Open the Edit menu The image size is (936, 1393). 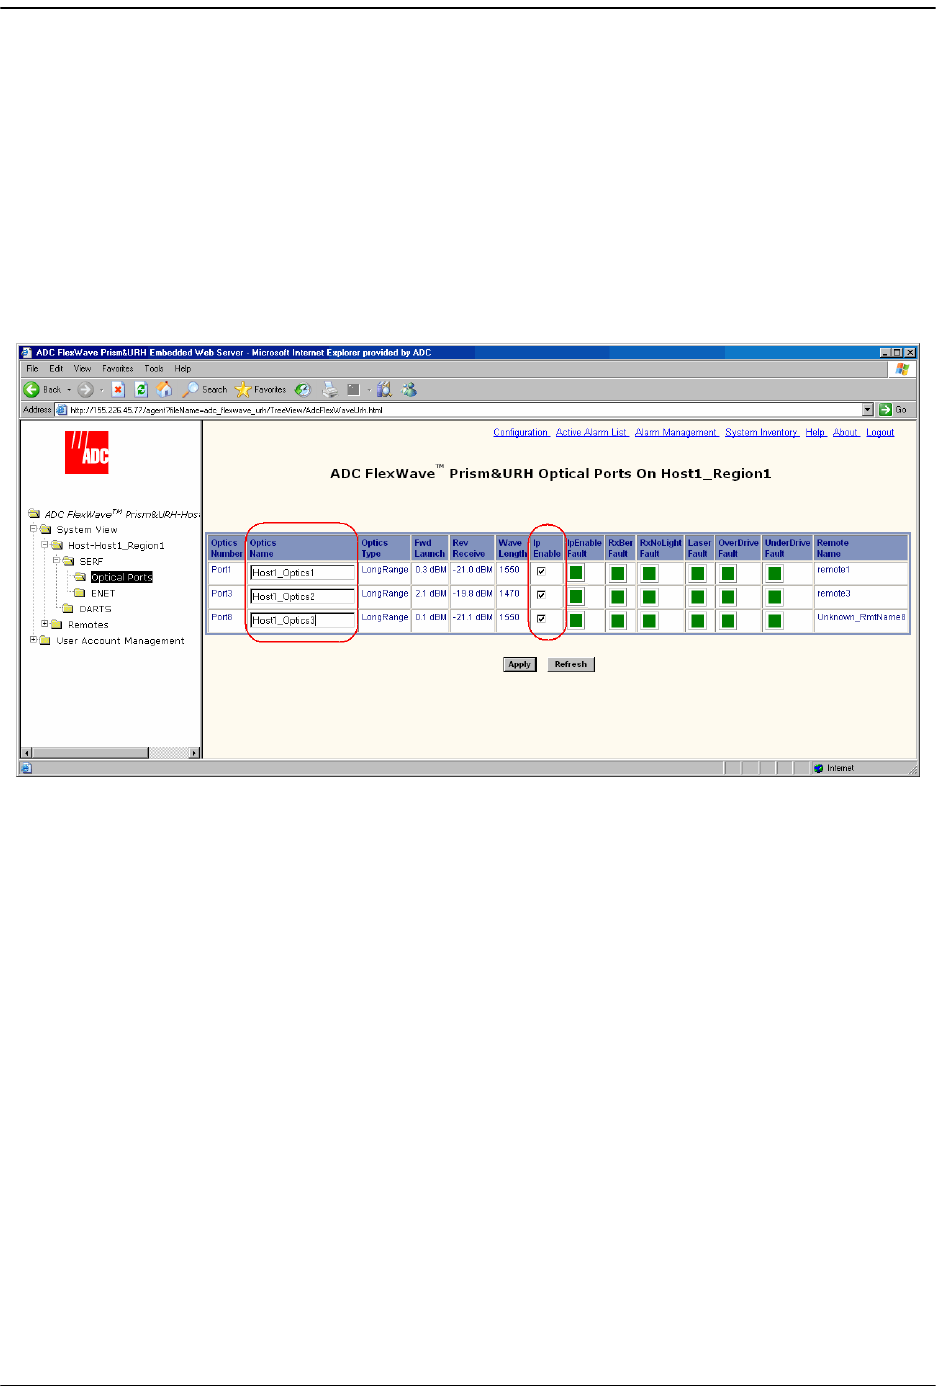pyautogui.click(x=56, y=369)
